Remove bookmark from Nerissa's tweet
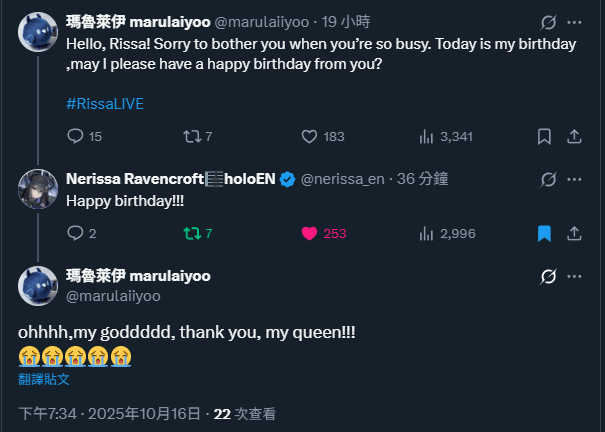Viewport: 605px width, 432px height. 545,233
